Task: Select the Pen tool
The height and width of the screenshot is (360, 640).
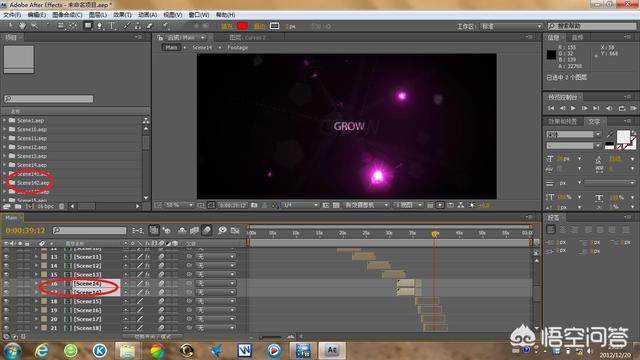Action: [100, 26]
